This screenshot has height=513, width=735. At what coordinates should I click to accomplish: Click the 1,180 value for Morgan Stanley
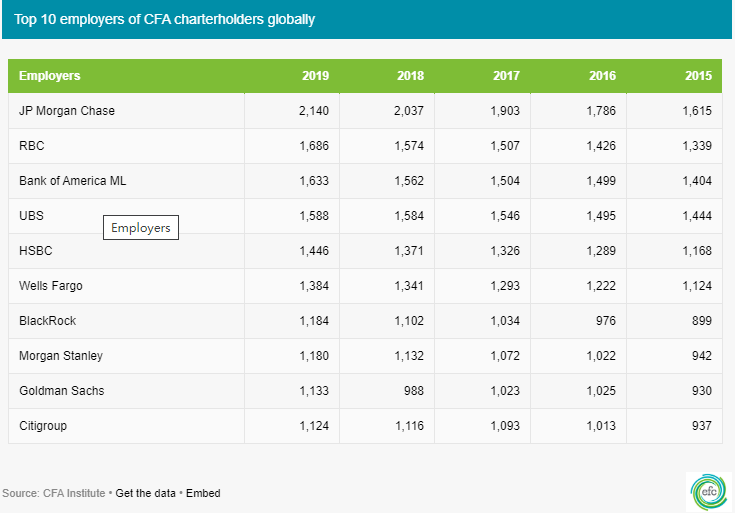(314, 356)
